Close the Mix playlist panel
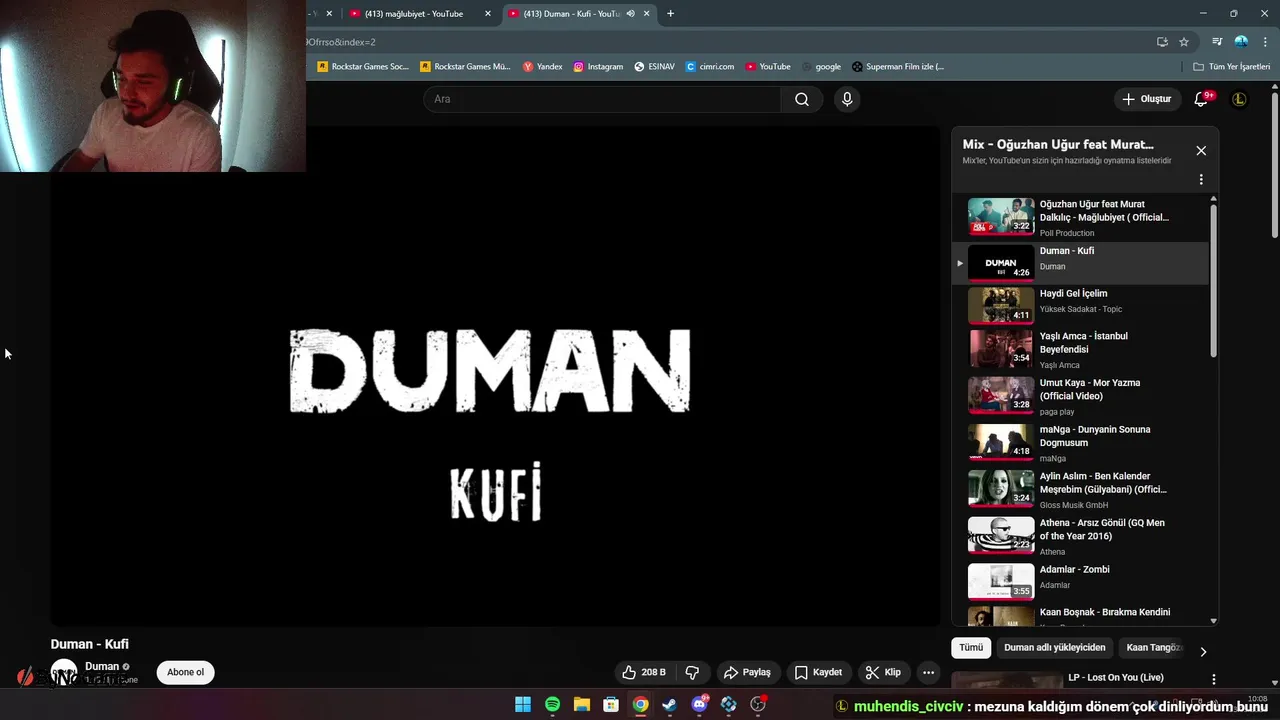The image size is (1280, 720). 1201,150
